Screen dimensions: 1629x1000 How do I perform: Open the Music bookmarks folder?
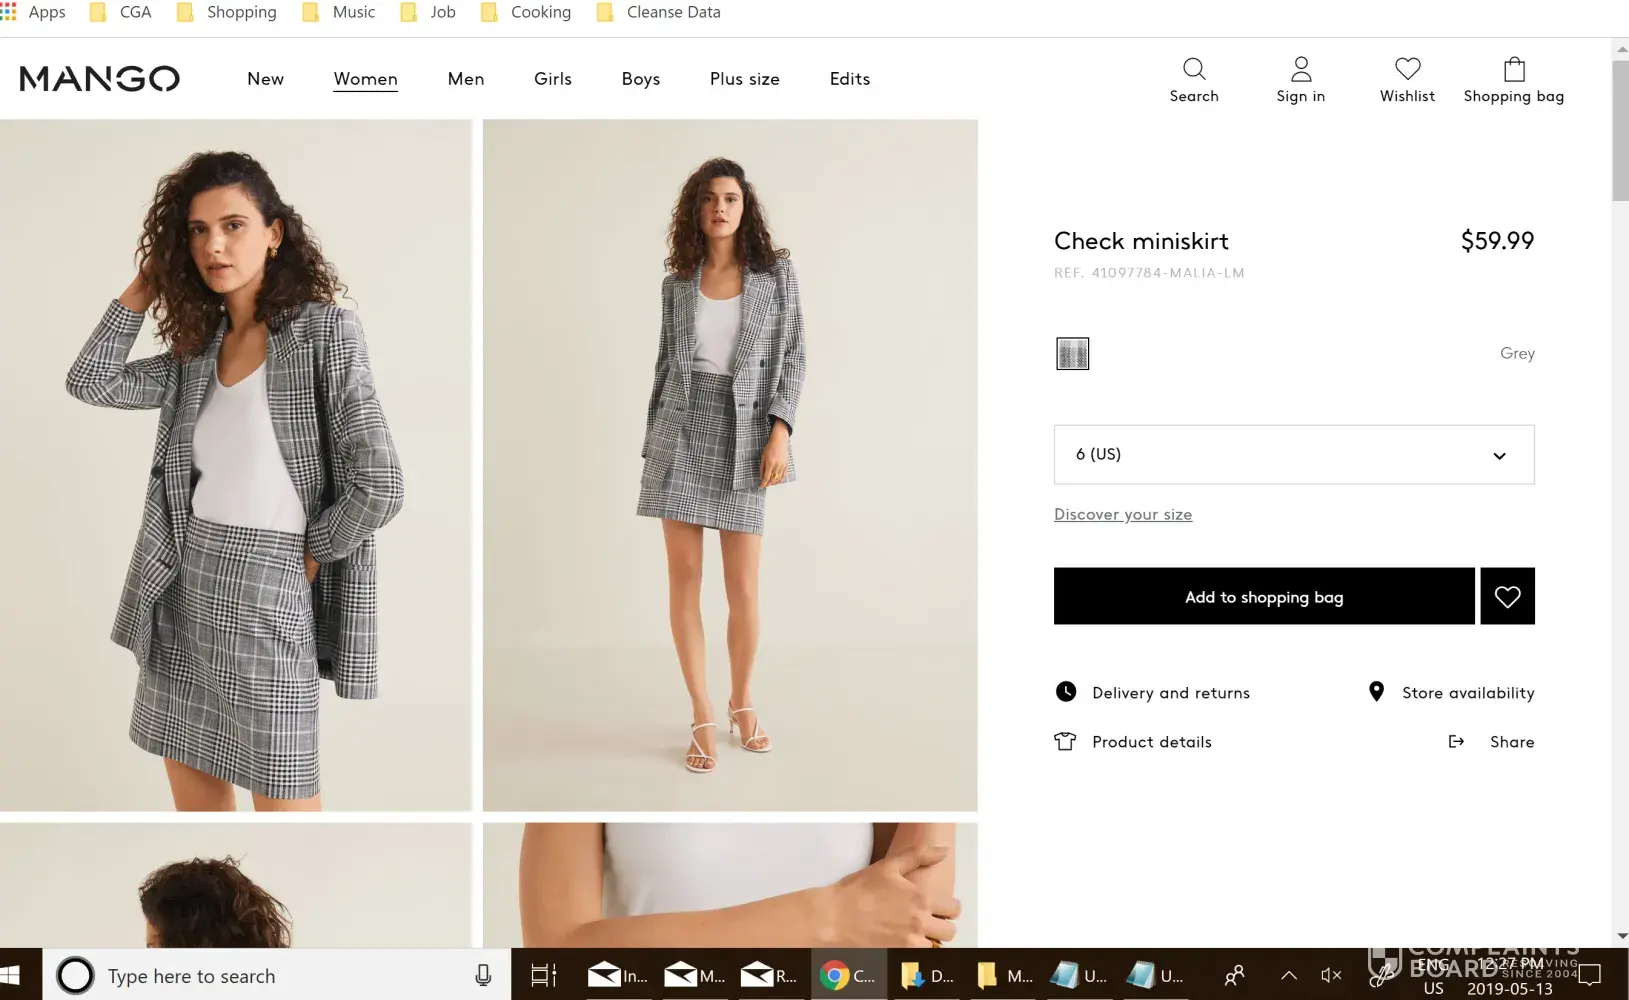(x=339, y=12)
